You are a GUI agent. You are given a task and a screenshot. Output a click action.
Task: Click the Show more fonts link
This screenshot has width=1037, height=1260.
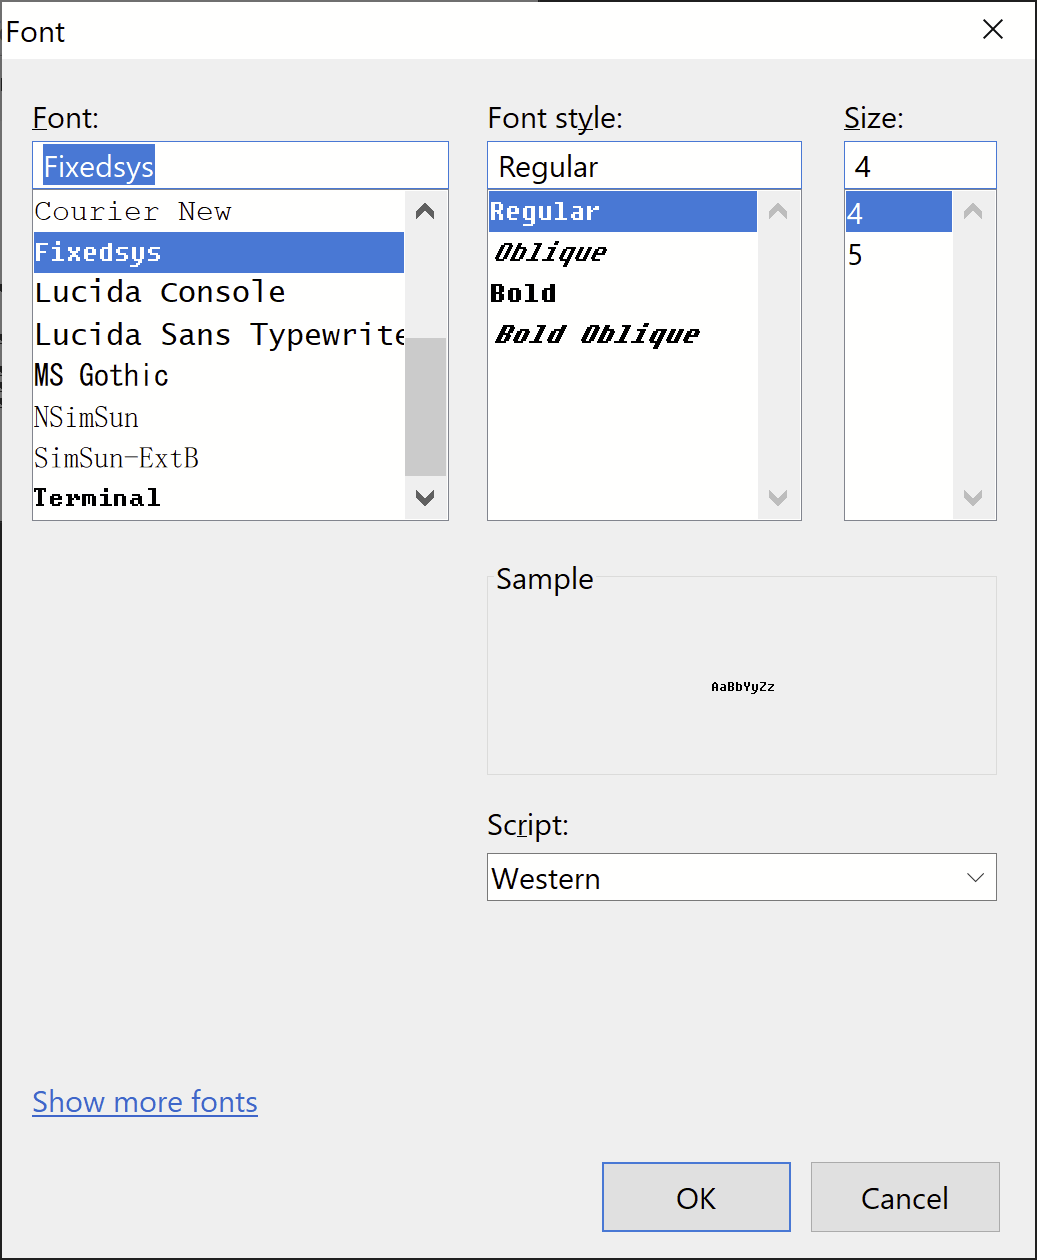click(144, 1102)
